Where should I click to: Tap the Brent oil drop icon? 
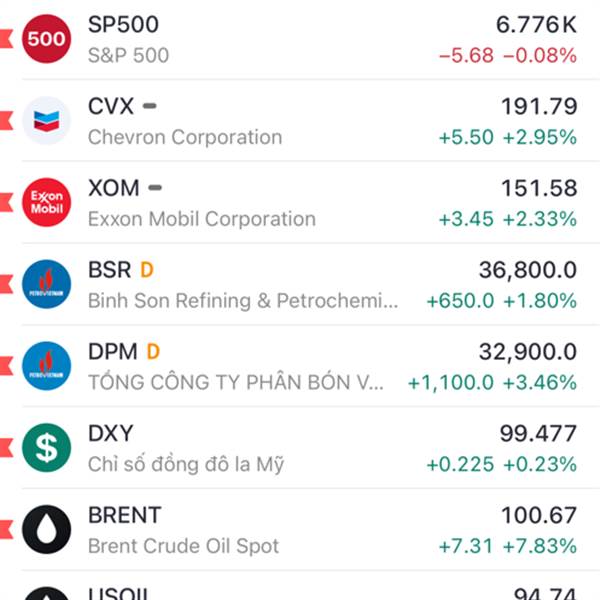point(46,530)
